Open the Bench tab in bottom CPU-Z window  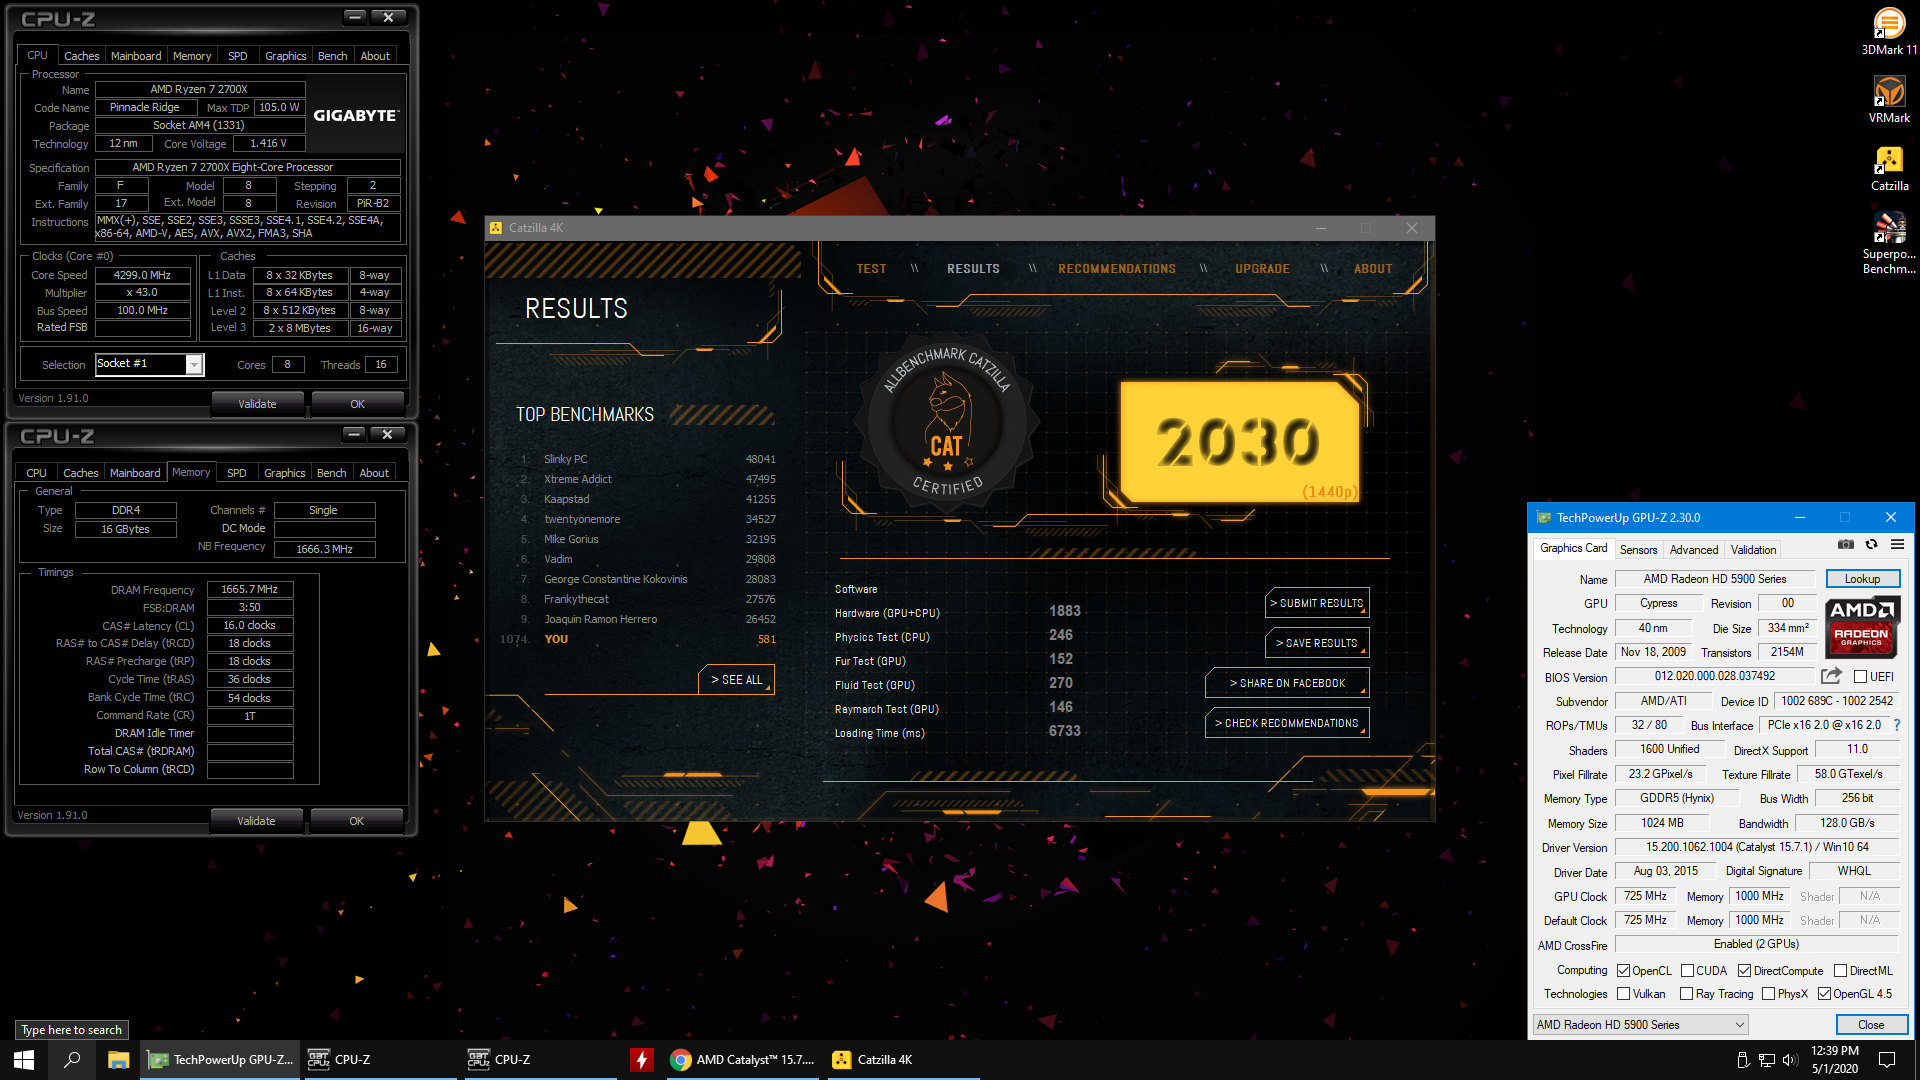(331, 473)
